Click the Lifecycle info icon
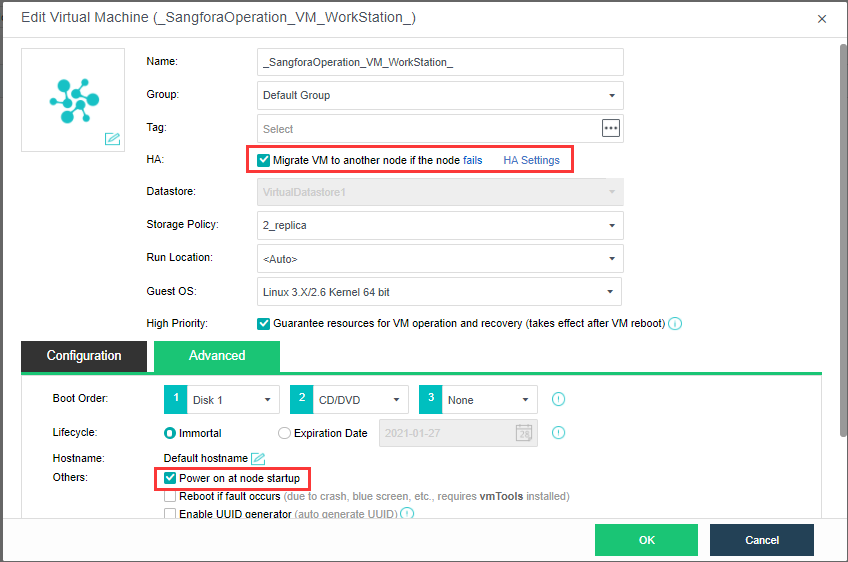 tap(559, 433)
